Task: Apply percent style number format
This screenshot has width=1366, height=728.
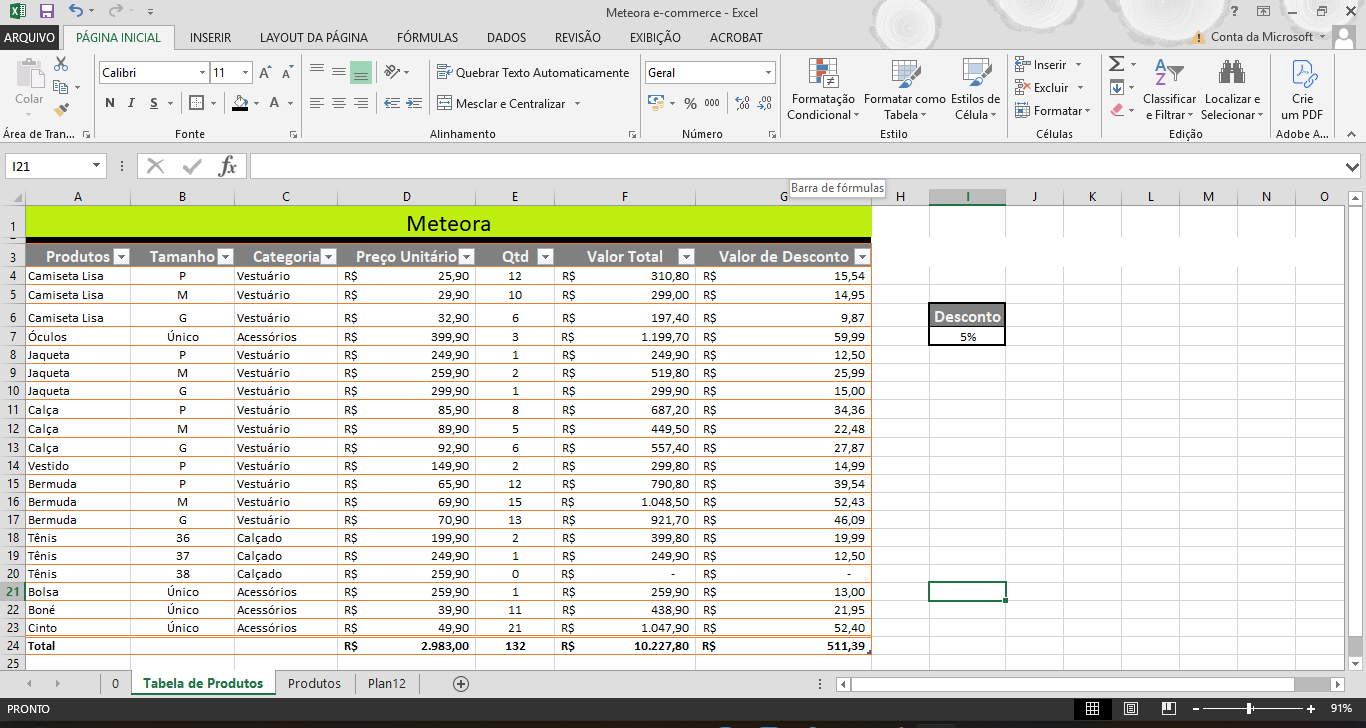Action: click(690, 103)
